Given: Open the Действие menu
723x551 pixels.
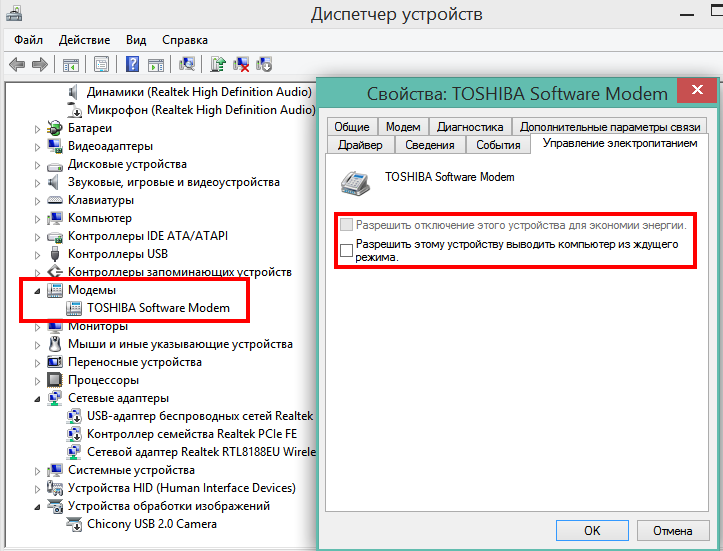Looking at the screenshot, I should 84,40.
